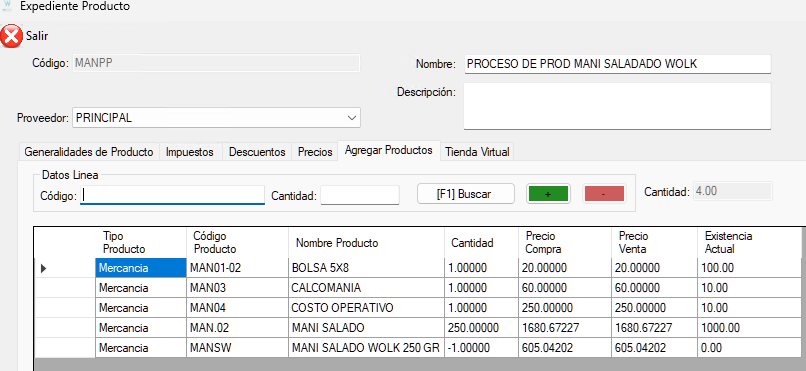Click the red minus remove button

point(604,194)
